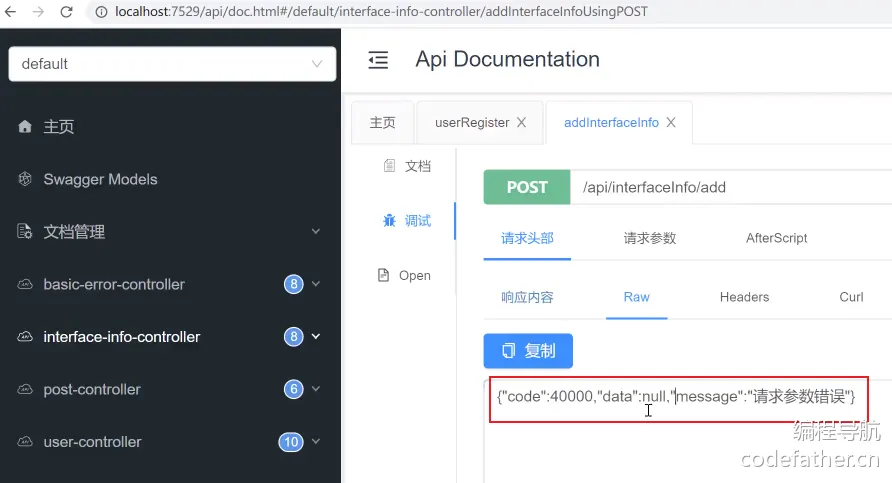Switch to the 主页 tab
This screenshot has width=892, height=483.
[382, 122]
